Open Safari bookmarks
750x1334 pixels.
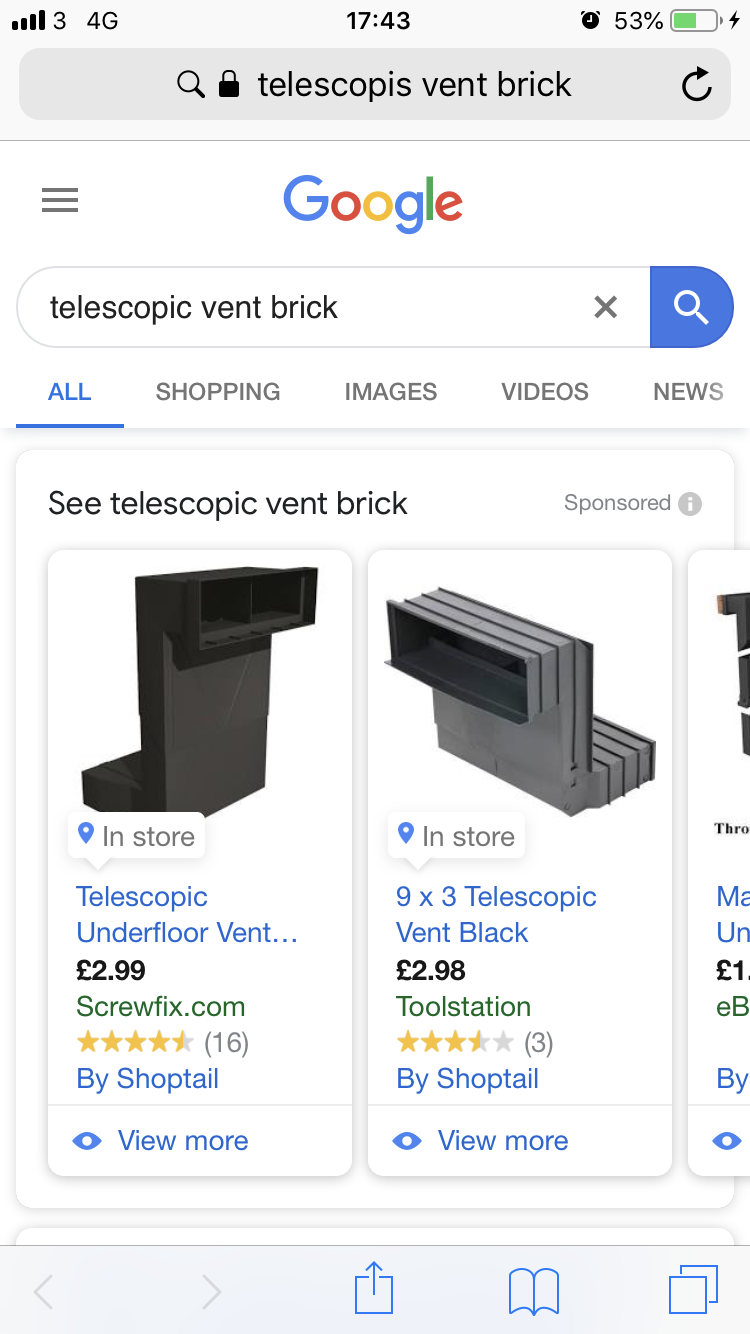click(x=533, y=1290)
